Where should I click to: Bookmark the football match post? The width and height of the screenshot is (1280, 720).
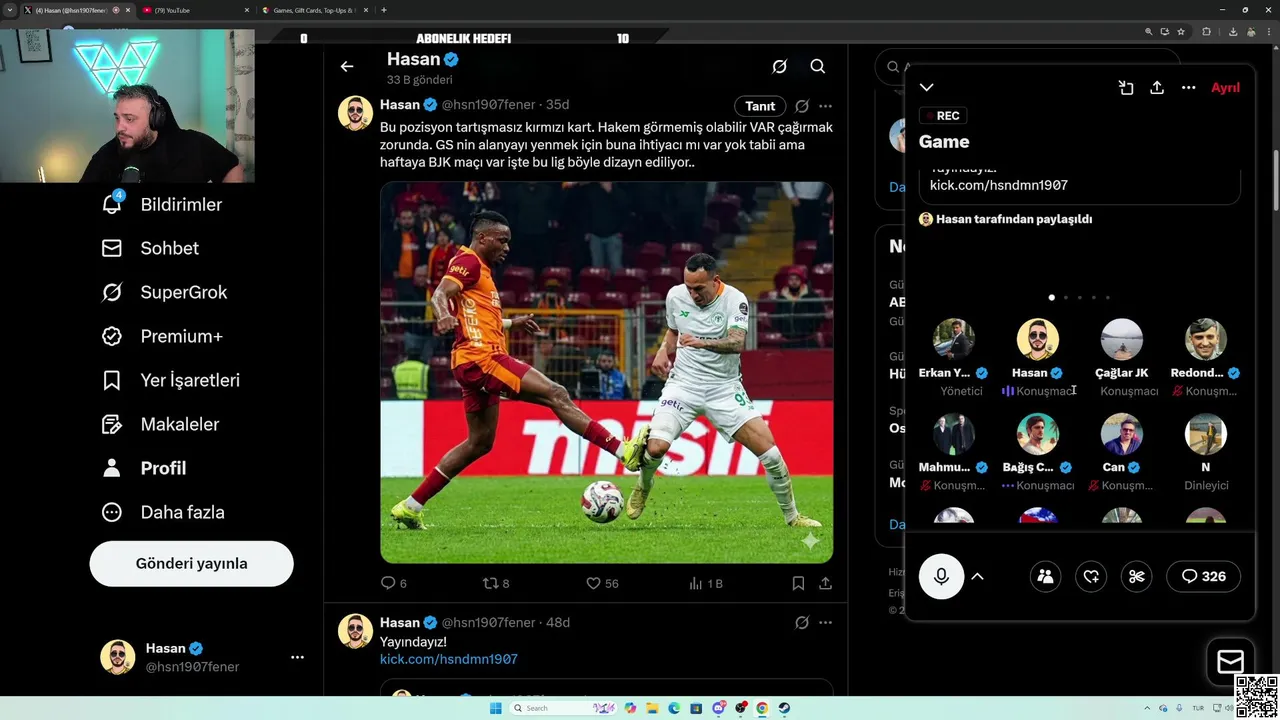click(x=798, y=583)
